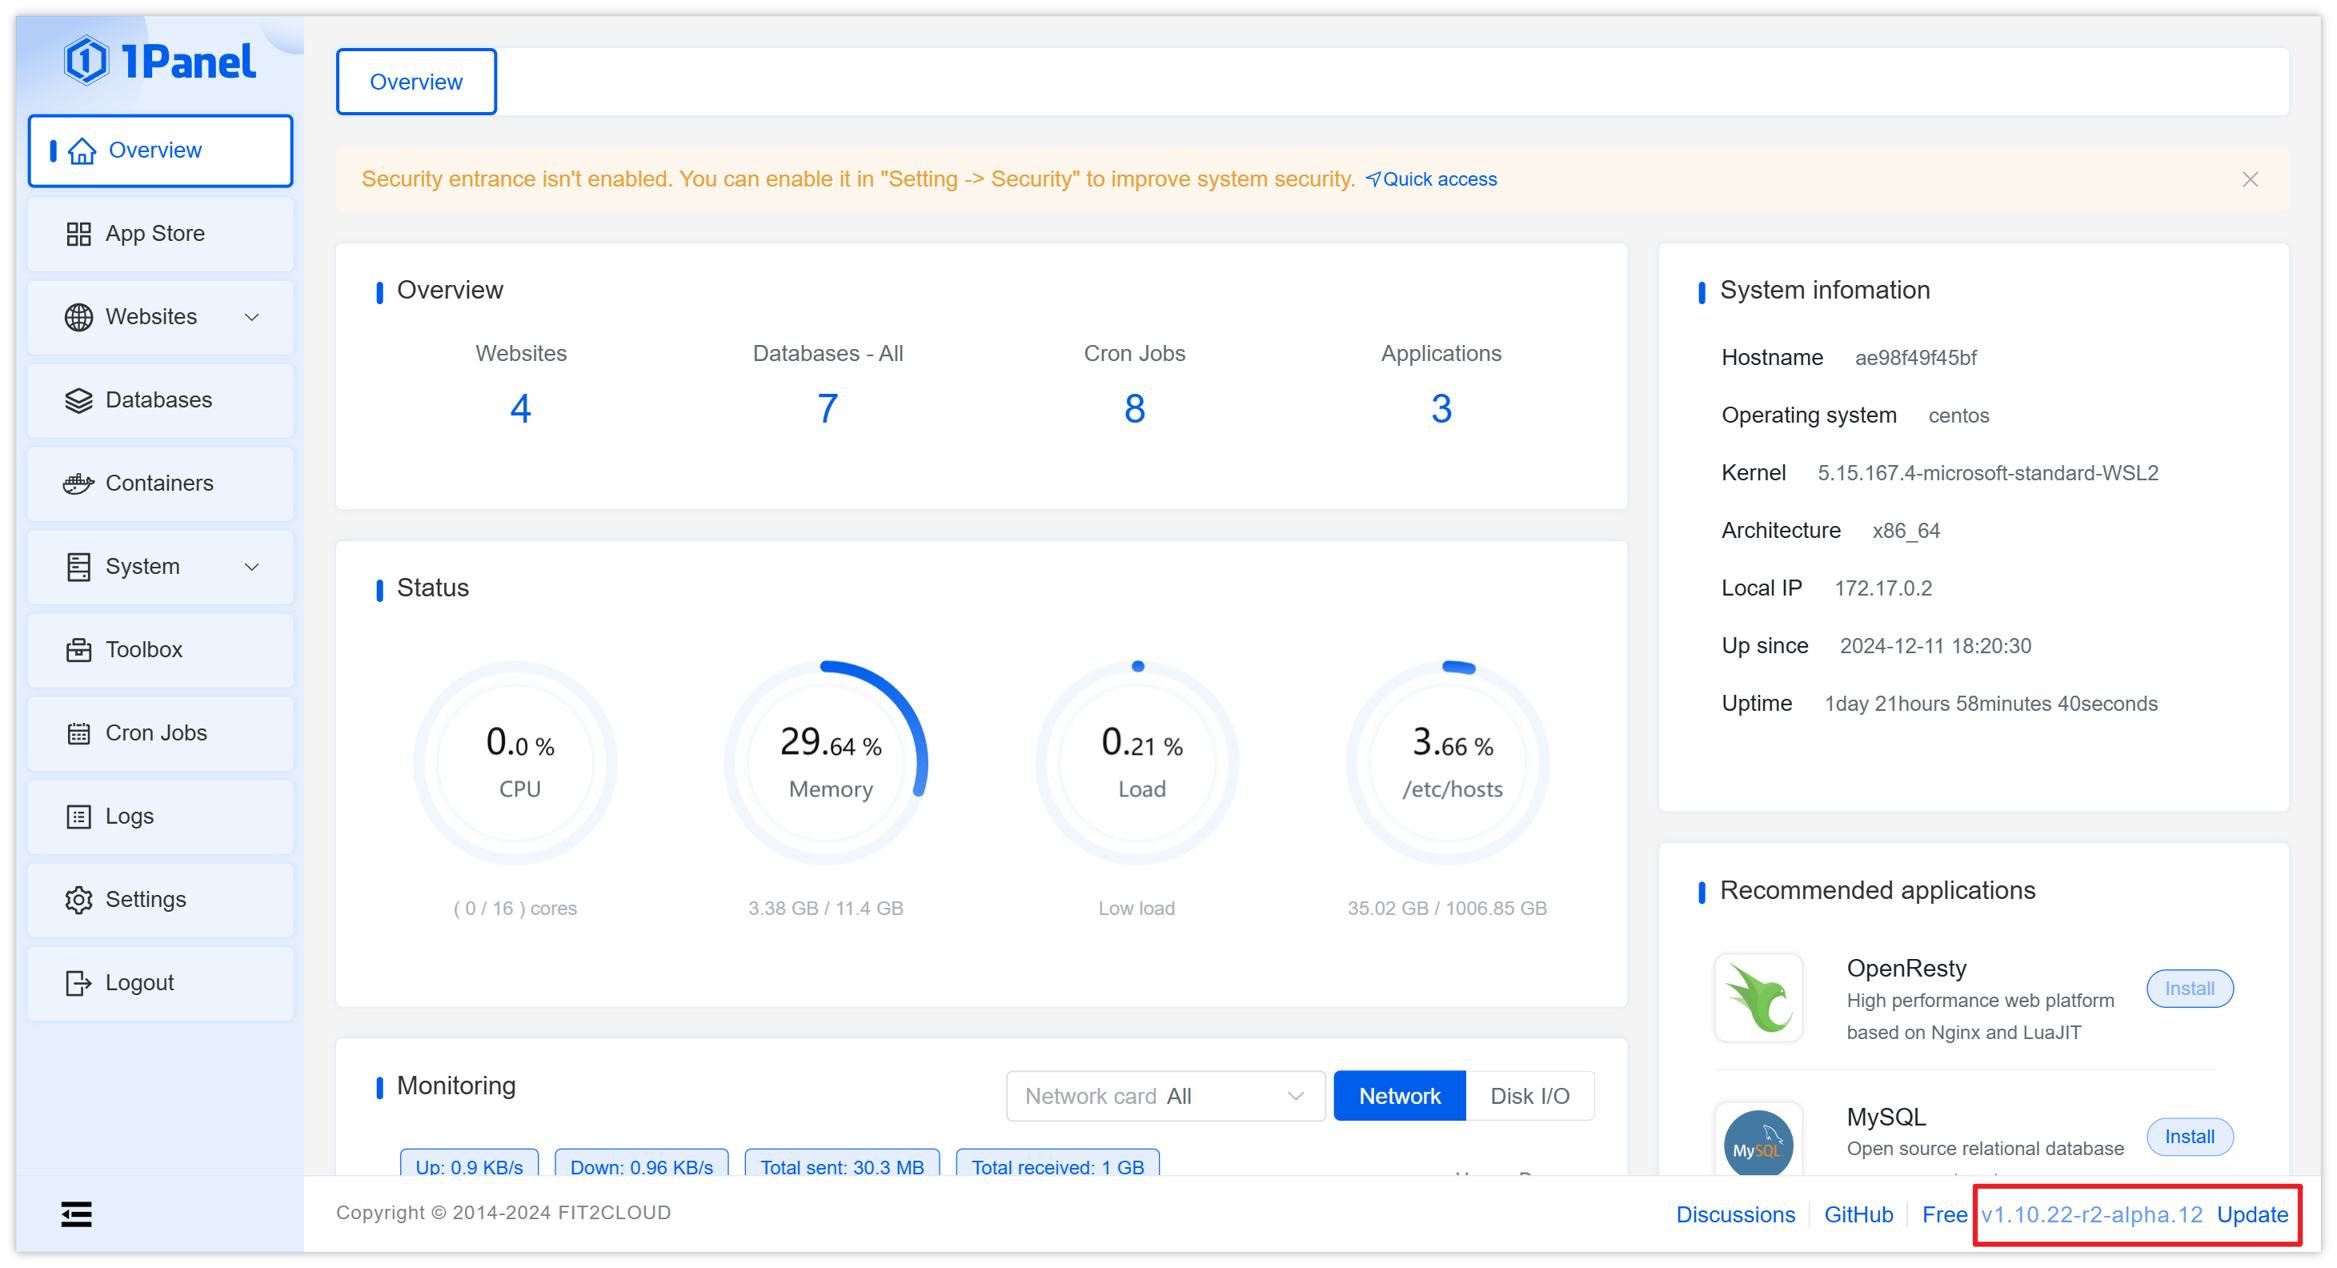Collapse sidebar using bottom menu icon
This screenshot has height=1268, width=2337.
[x=76, y=1214]
